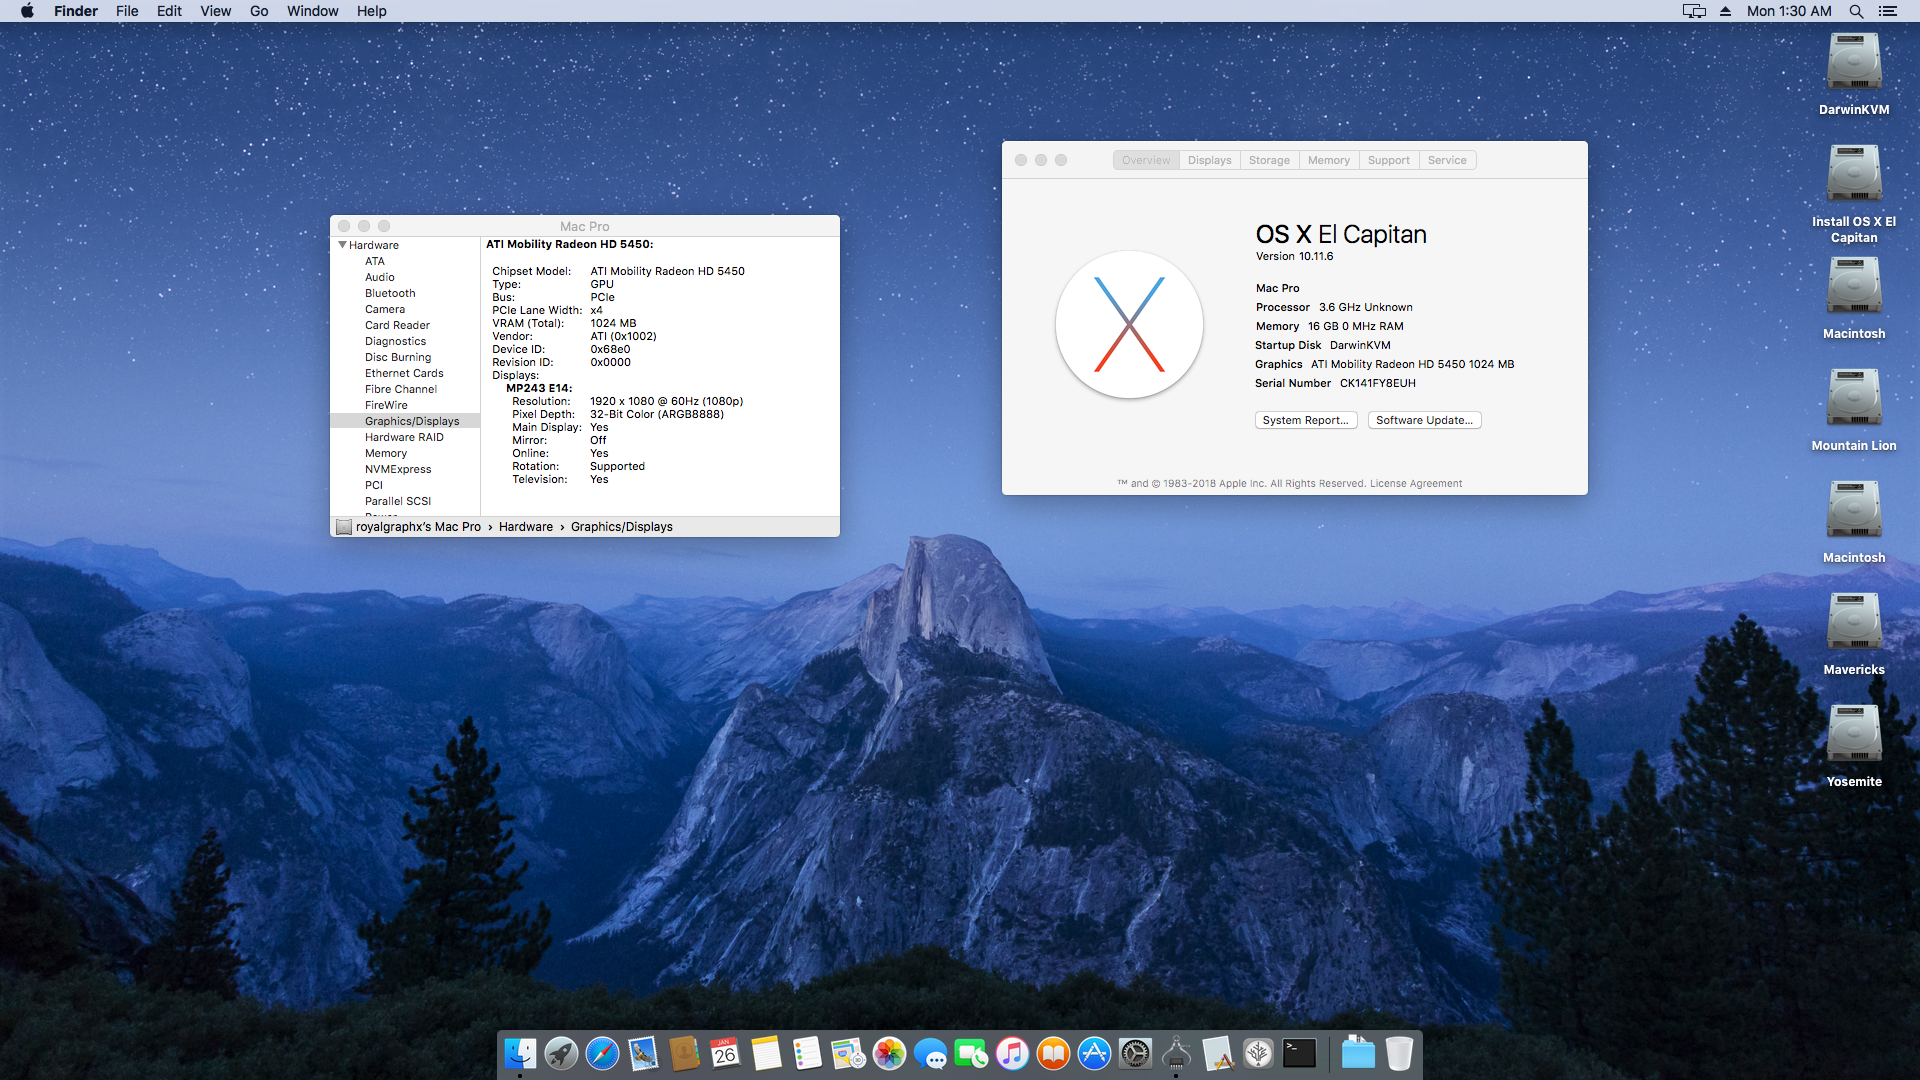
Task: Launch Terminal from the Dock
Action: click(x=1299, y=1053)
